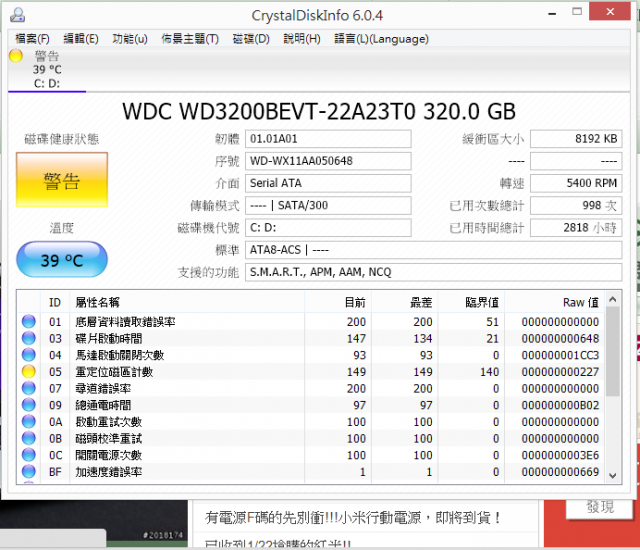Click the 39 °C temperature button
Screen dimensions: 640x550
pyautogui.click(x=62, y=259)
